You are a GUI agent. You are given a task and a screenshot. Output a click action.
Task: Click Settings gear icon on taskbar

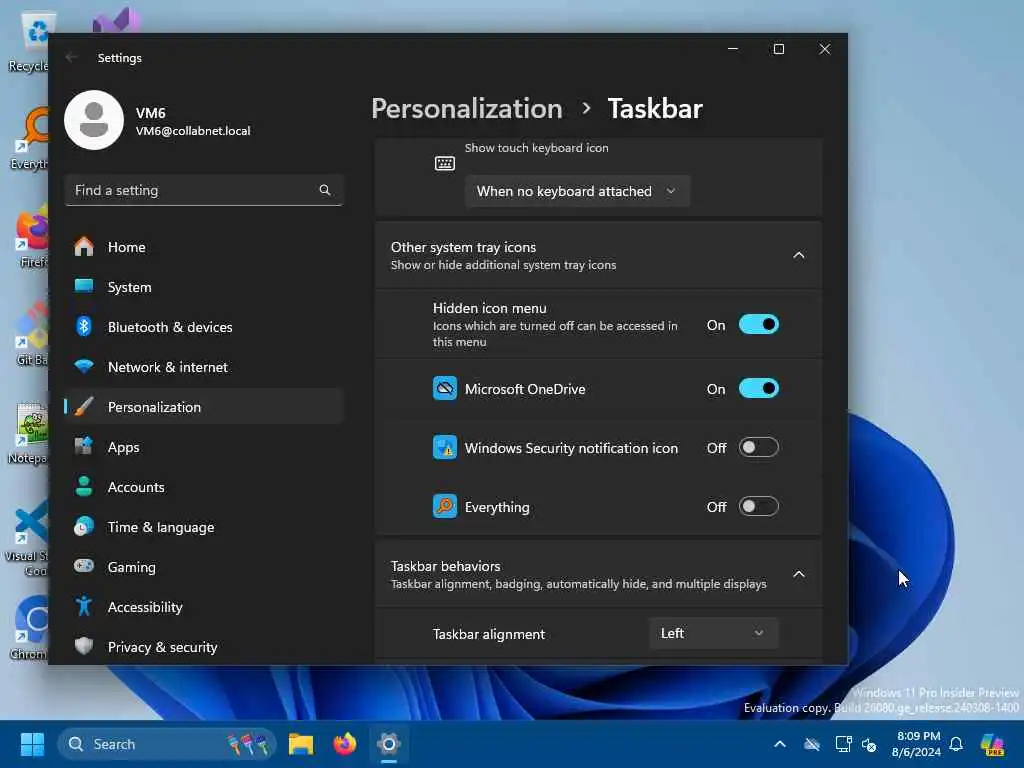(389, 744)
